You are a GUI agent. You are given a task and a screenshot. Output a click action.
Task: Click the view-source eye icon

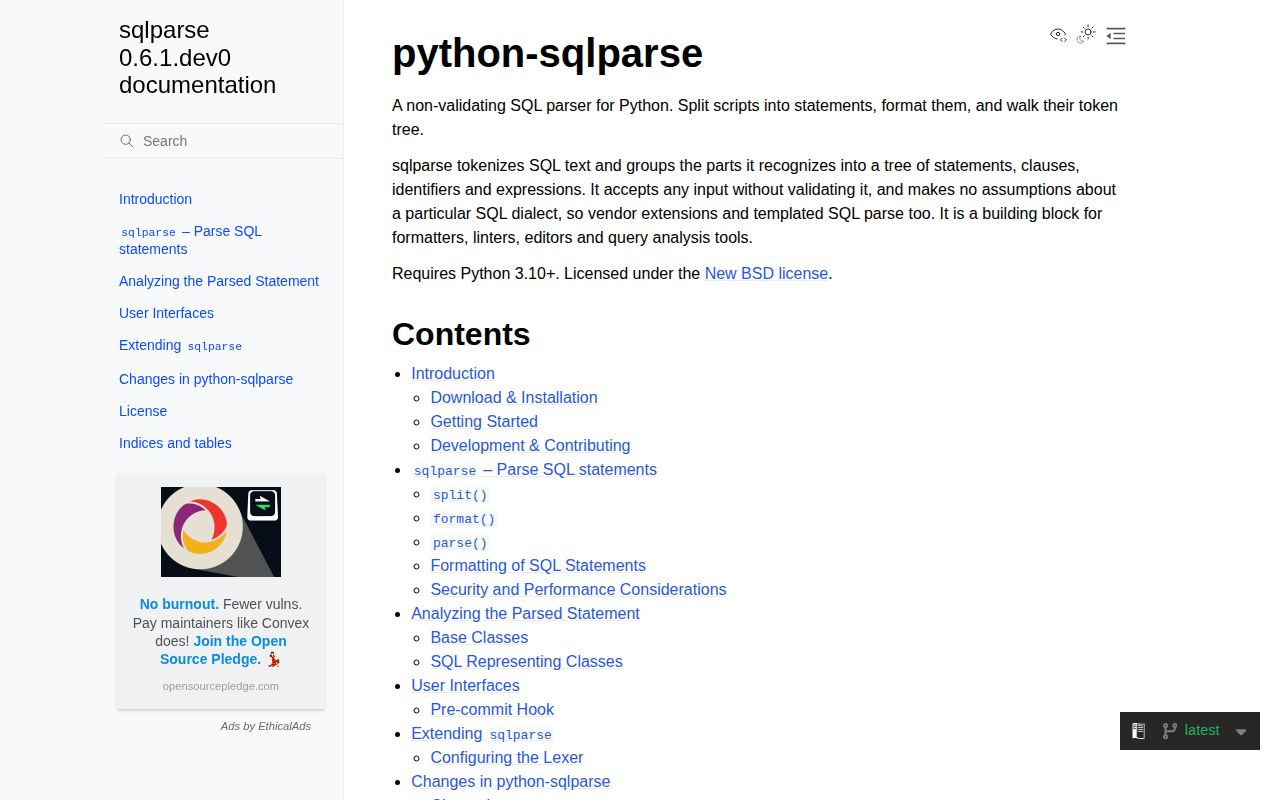[x=1058, y=35]
